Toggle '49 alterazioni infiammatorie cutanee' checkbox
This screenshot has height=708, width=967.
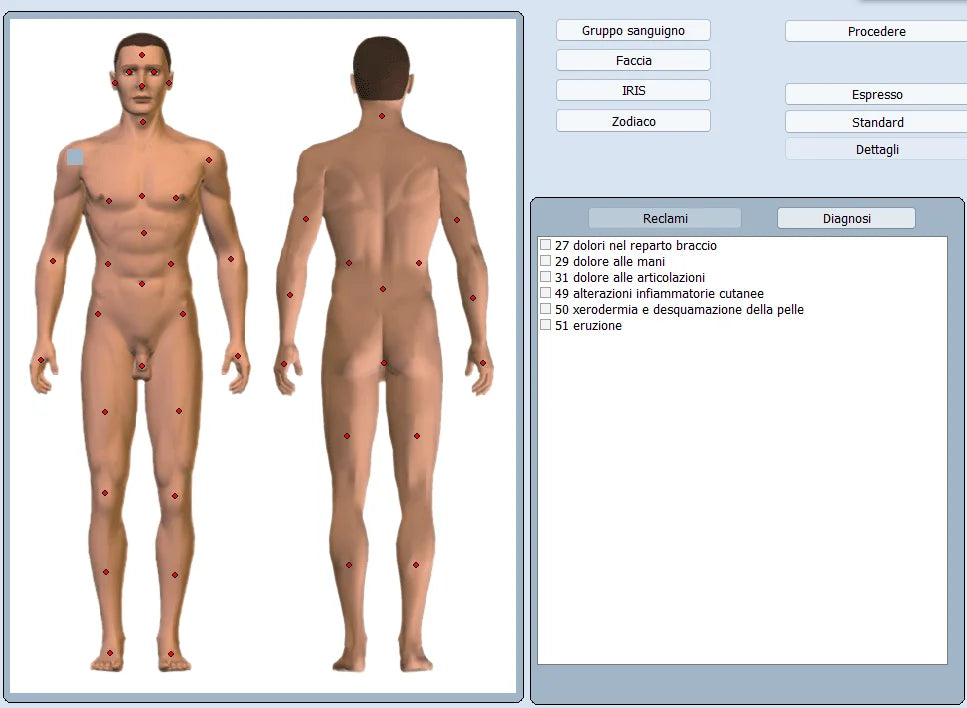coord(546,293)
